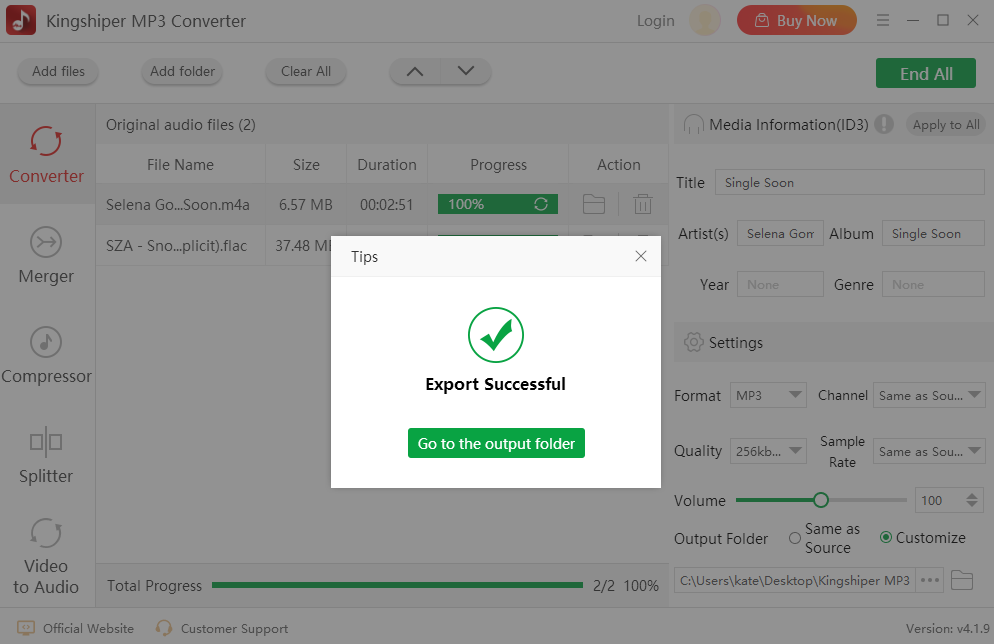This screenshot has height=644, width=994.
Task: Click the Volume slider handle
Action: [820, 500]
